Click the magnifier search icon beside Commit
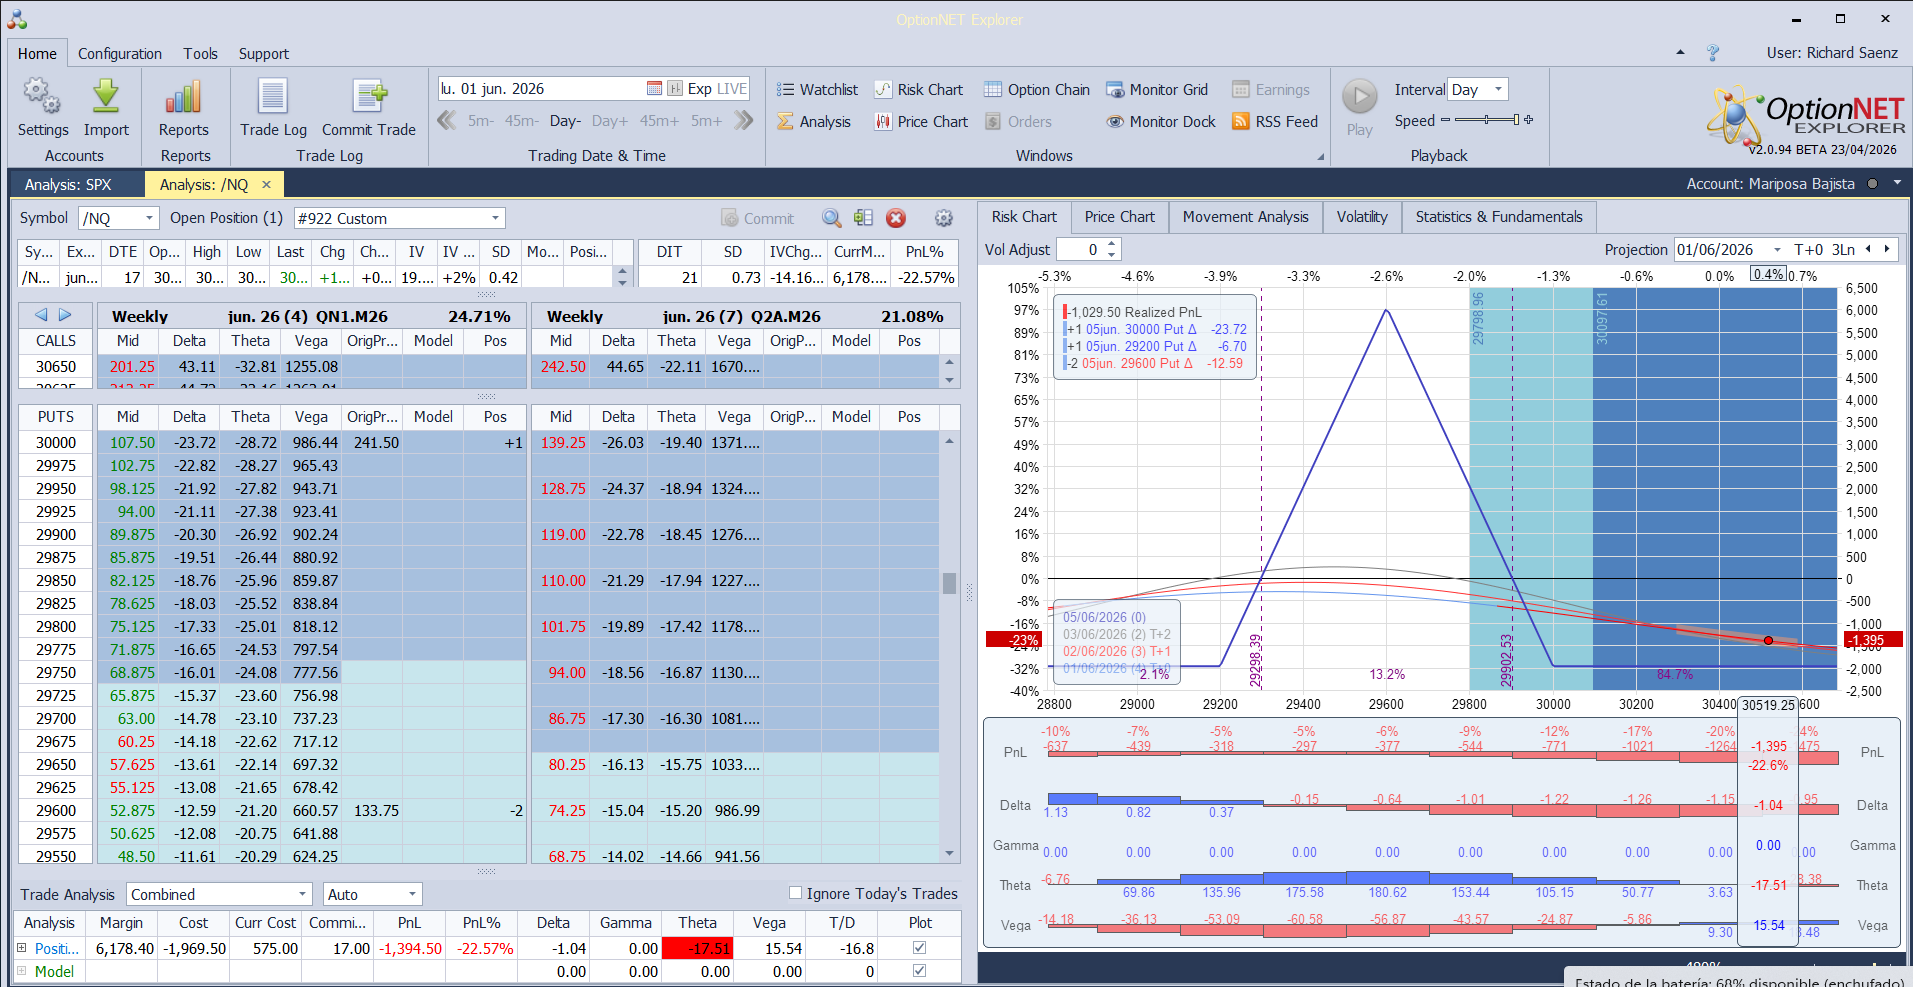Viewport: 1913px width, 987px height. 832,218
